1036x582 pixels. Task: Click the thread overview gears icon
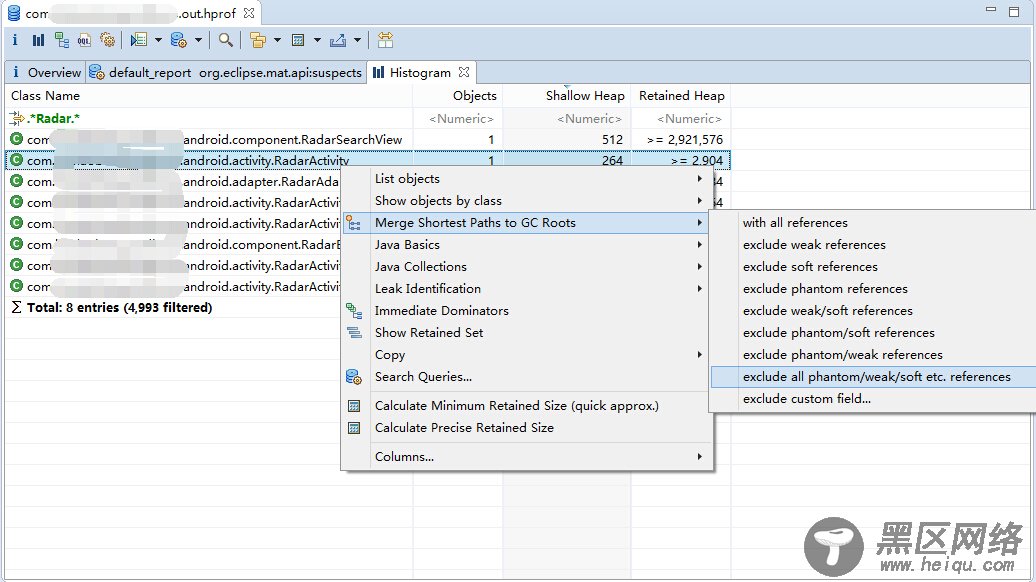click(107, 40)
